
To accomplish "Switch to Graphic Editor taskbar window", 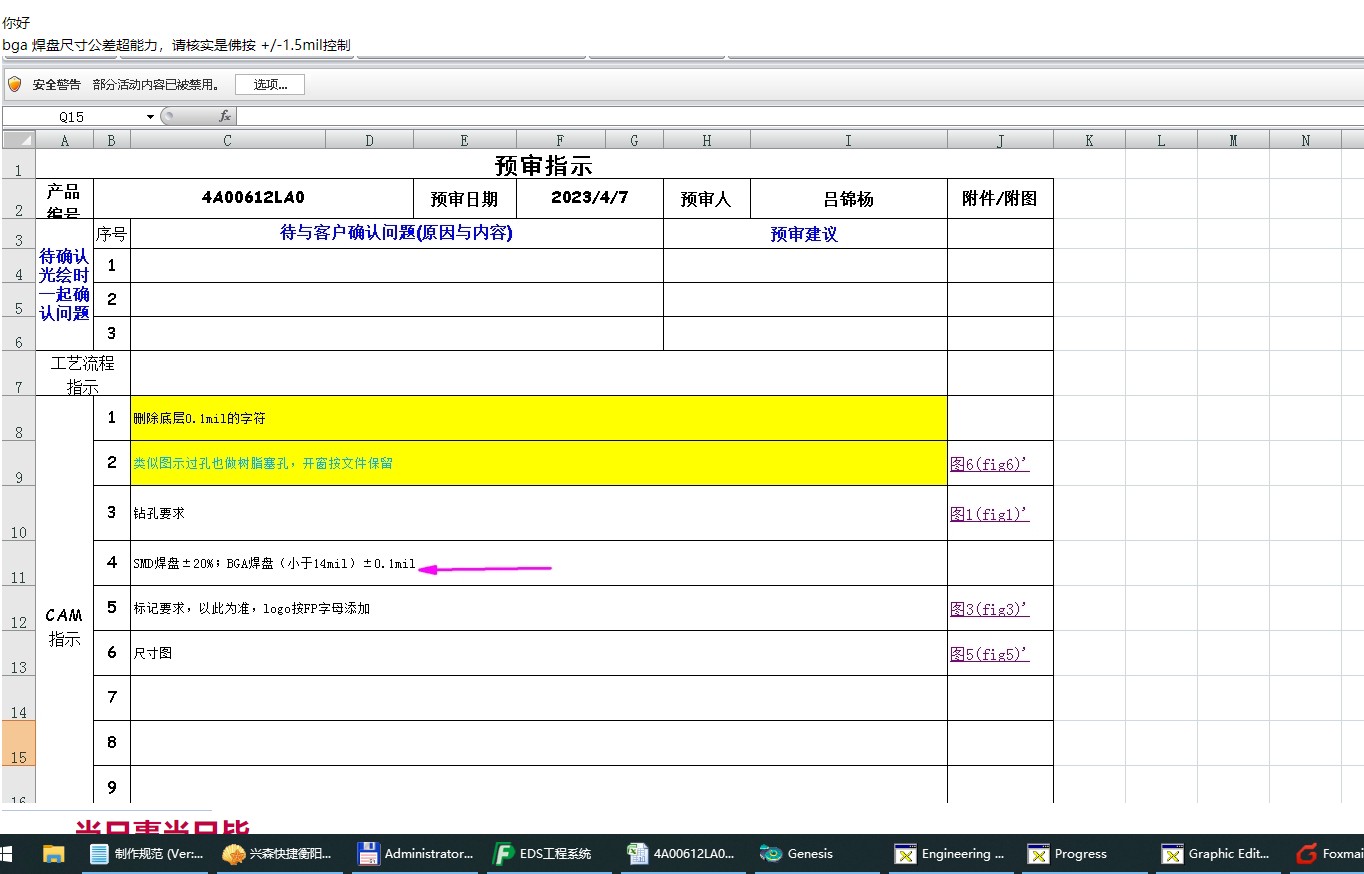I will [x=1219, y=854].
